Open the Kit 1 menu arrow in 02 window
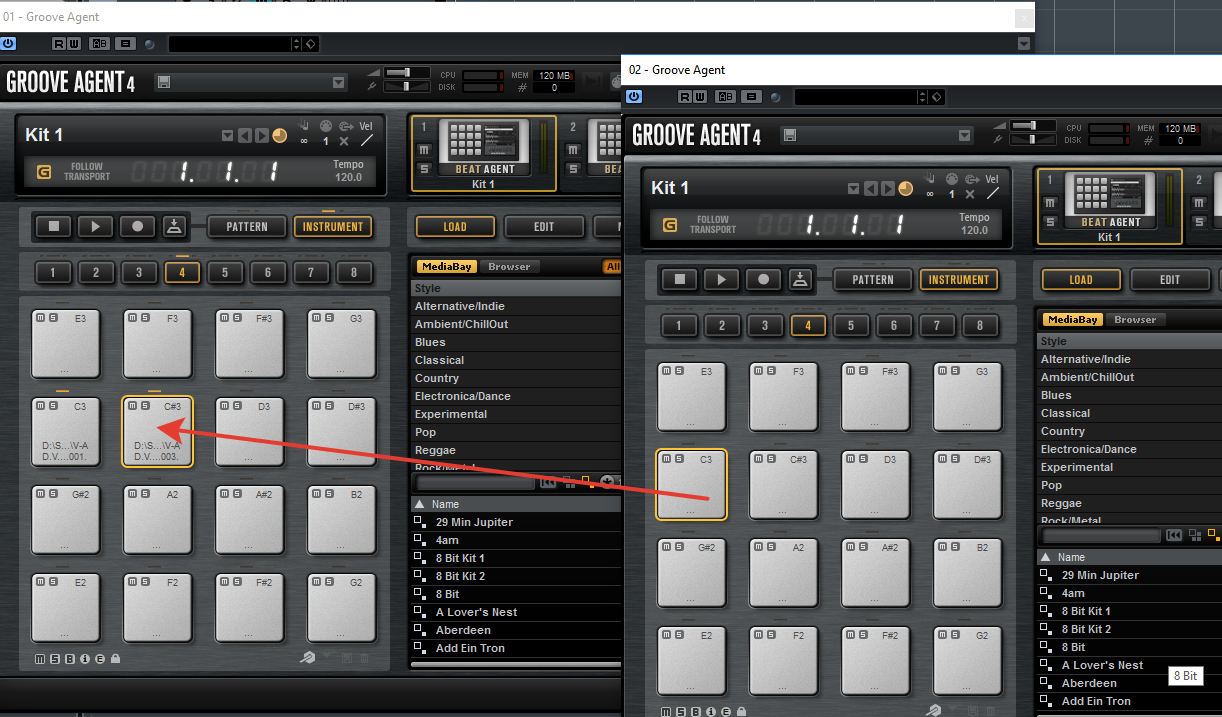 [853, 188]
